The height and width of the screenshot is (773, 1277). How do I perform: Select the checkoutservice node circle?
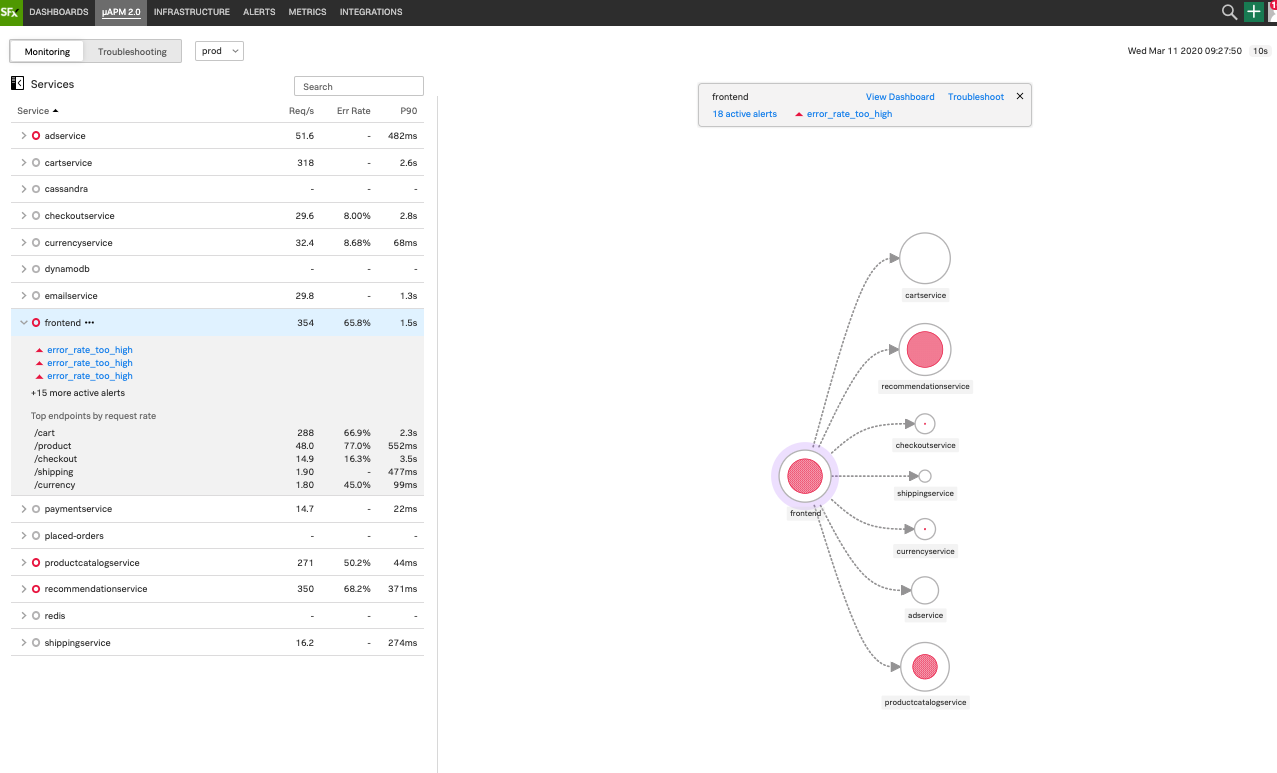pyautogui.click(x=925, y=424)
